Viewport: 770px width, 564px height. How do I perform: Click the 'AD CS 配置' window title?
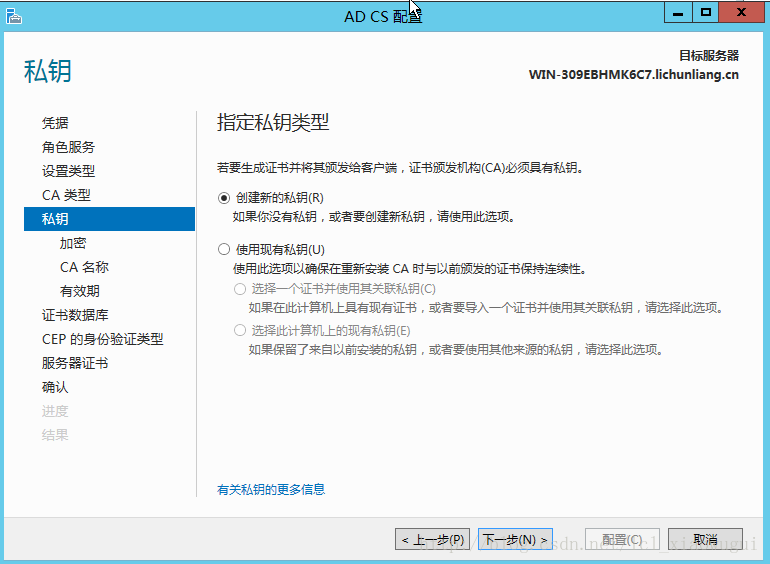click(383, 17)
